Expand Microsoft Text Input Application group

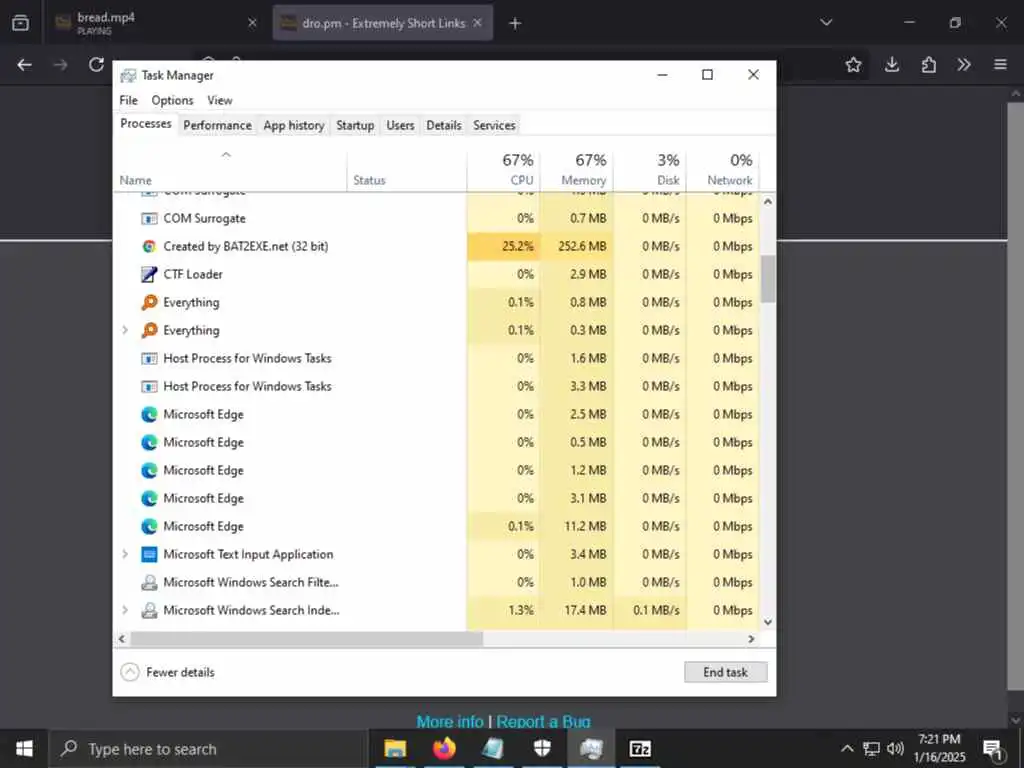(125, 554)
